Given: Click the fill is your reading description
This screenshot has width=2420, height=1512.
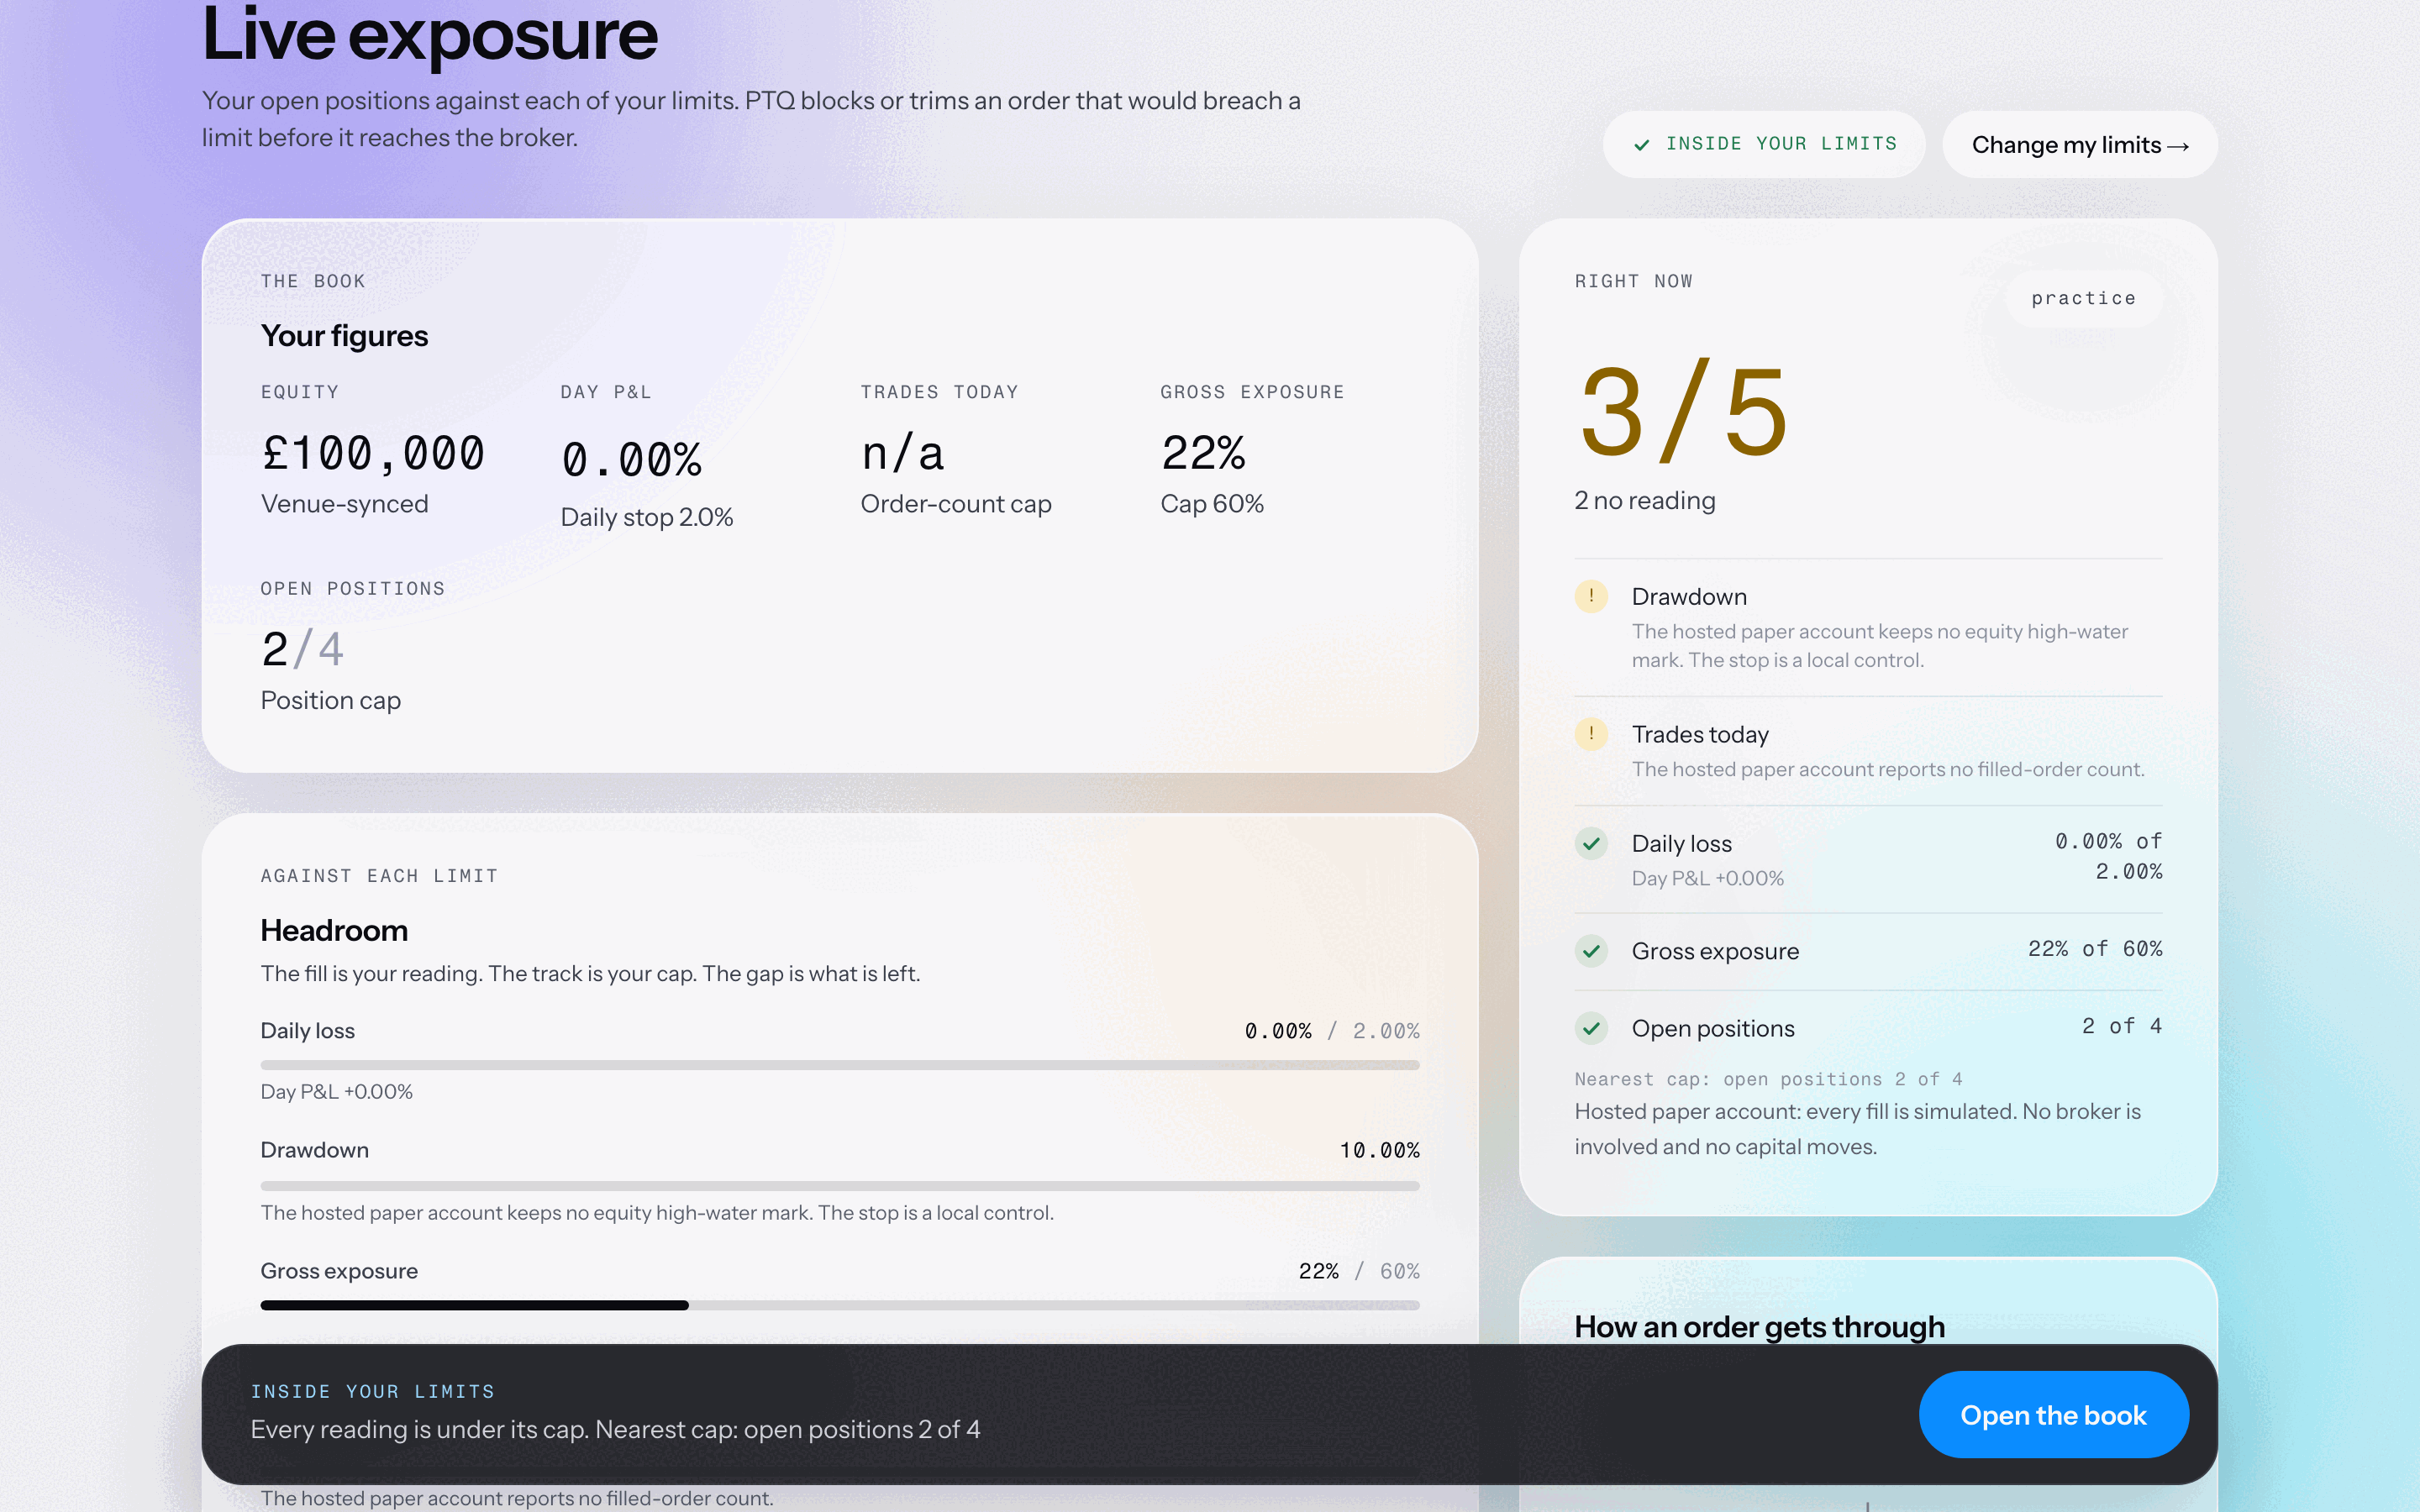Looking at the screenshot, I should point(590,974).
